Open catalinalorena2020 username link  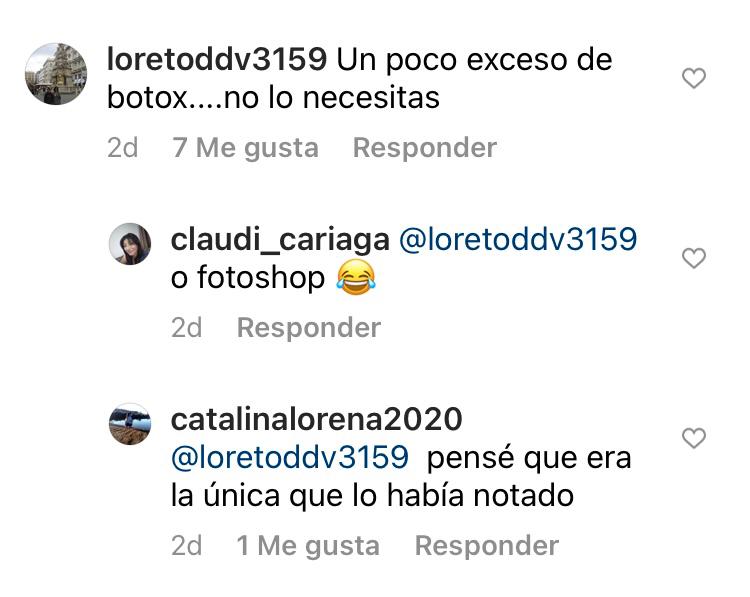point(317,420)
